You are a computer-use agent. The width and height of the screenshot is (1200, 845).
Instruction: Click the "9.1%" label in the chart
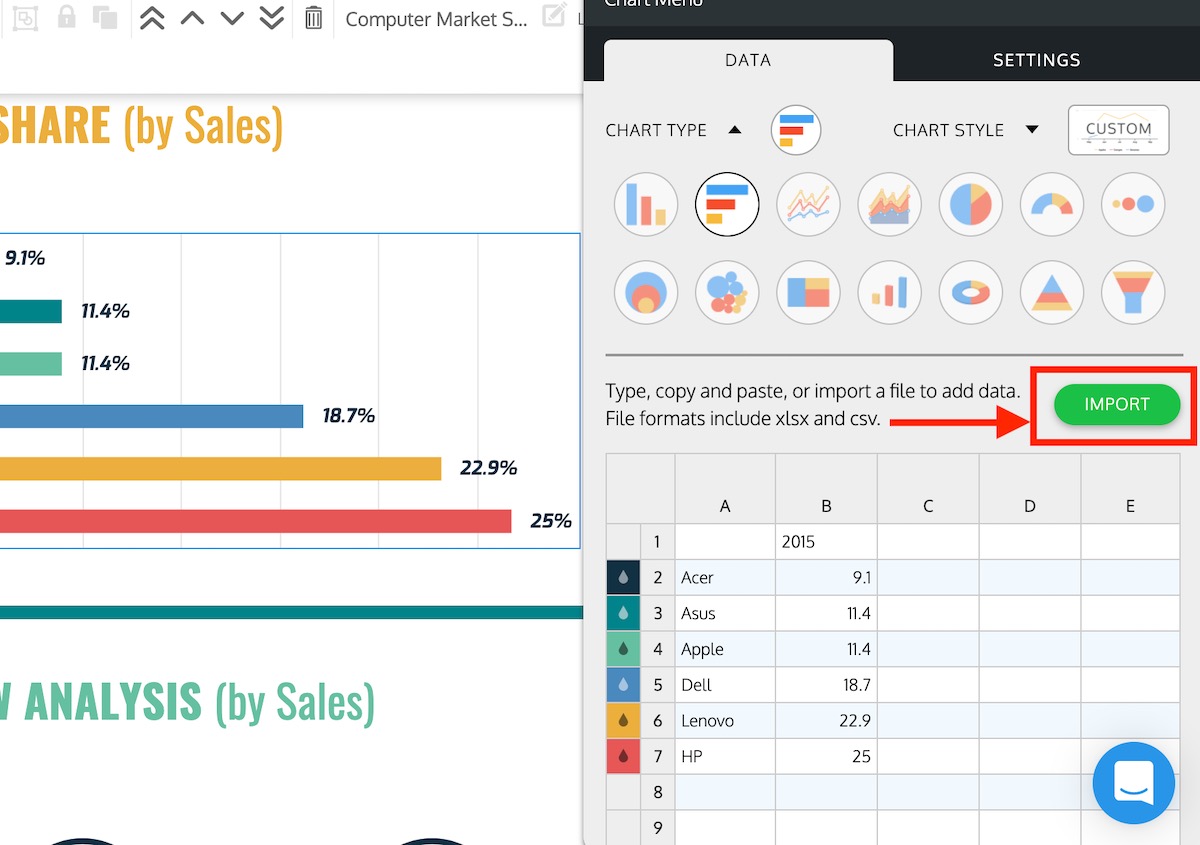(x=25, y=258)
